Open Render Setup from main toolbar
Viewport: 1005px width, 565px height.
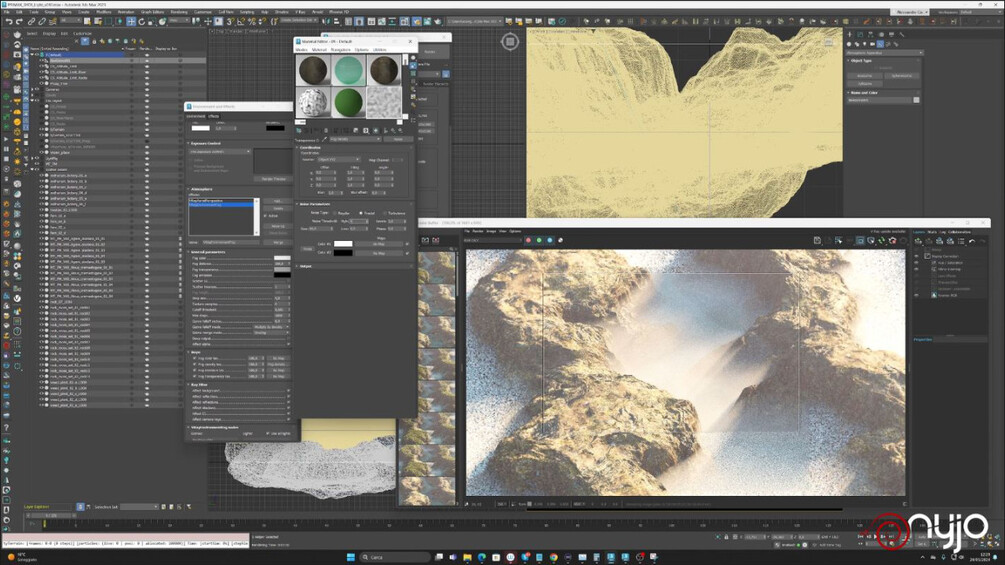point(415,21)
